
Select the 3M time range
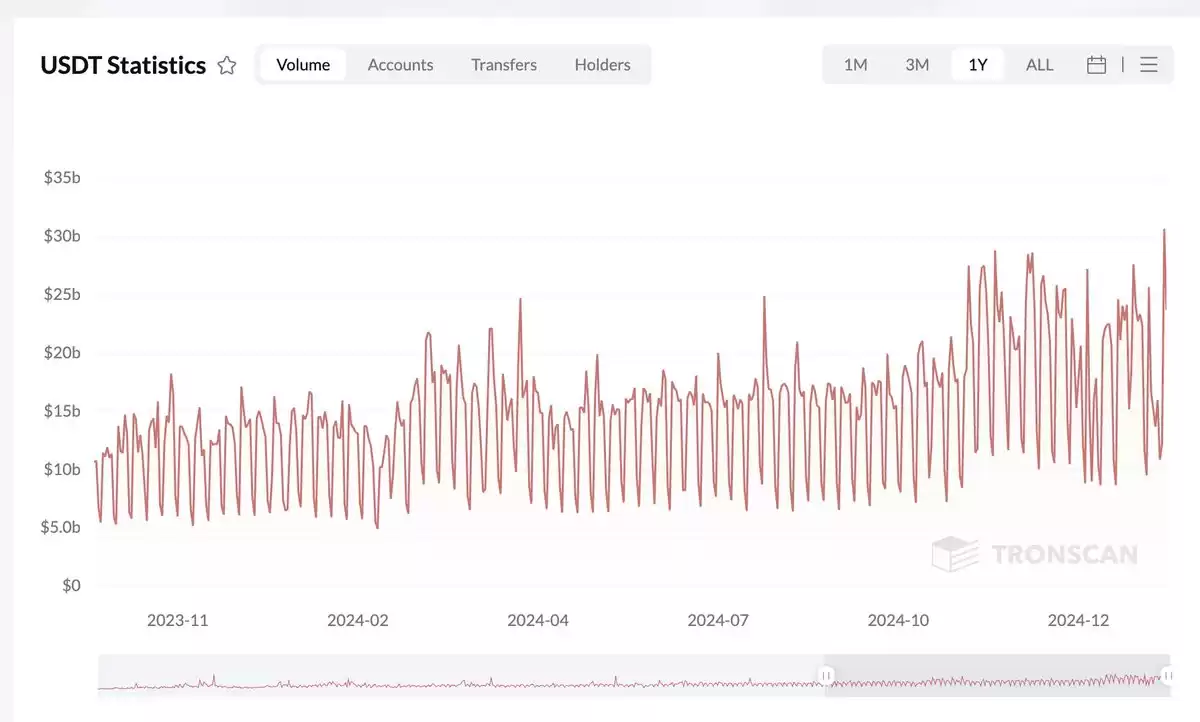[x=917, y=65]
